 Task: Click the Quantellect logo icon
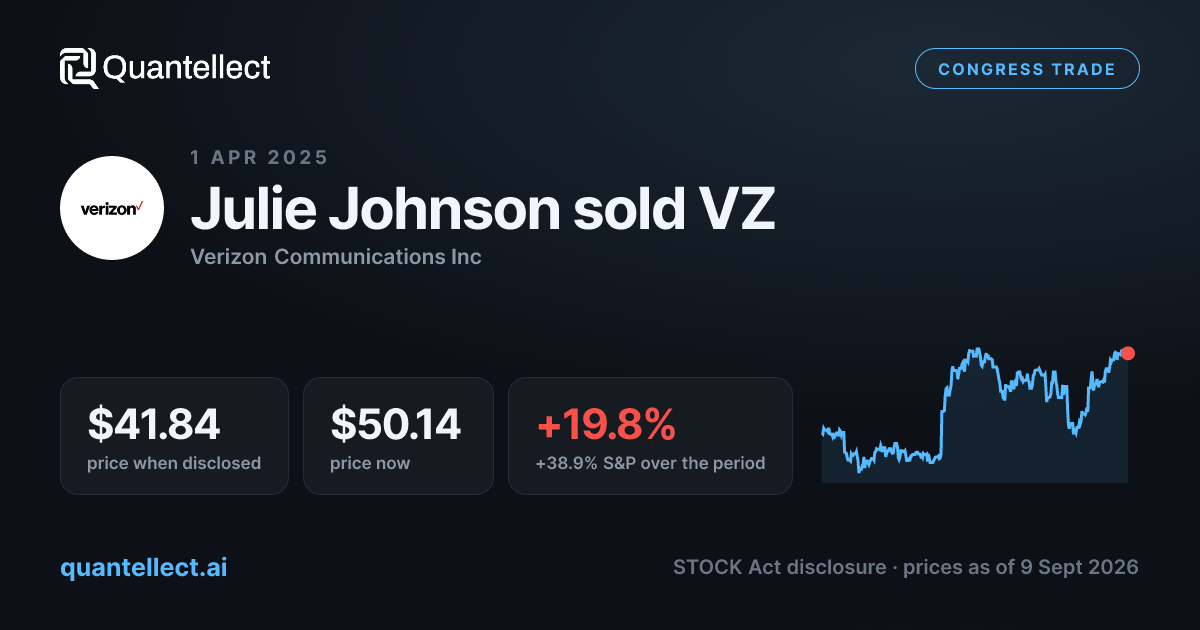[78, 68]
